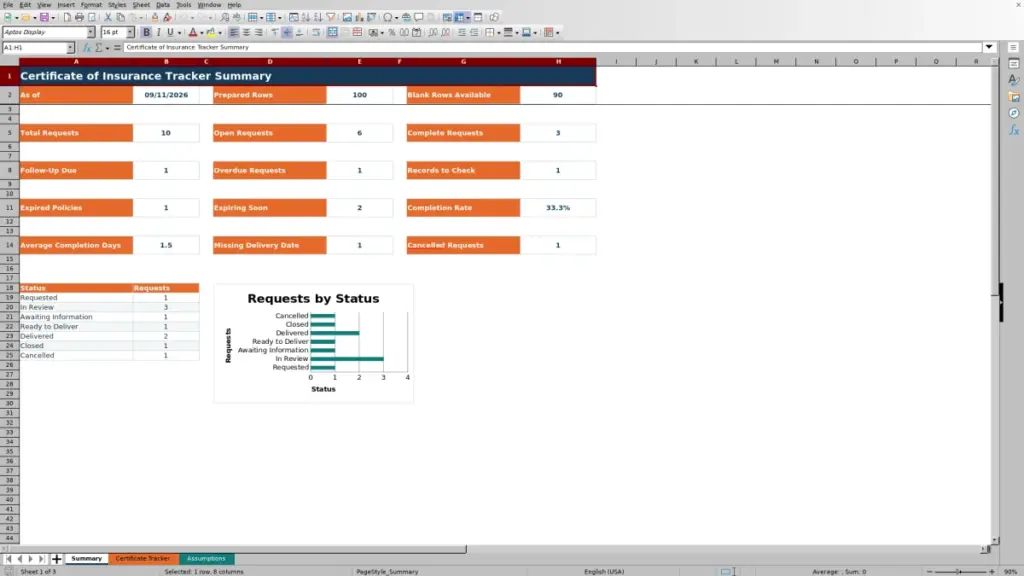The image size is (1024, 576).
Task: Switch to the Assumptions sheet tab
Action: tap(206, 558)
